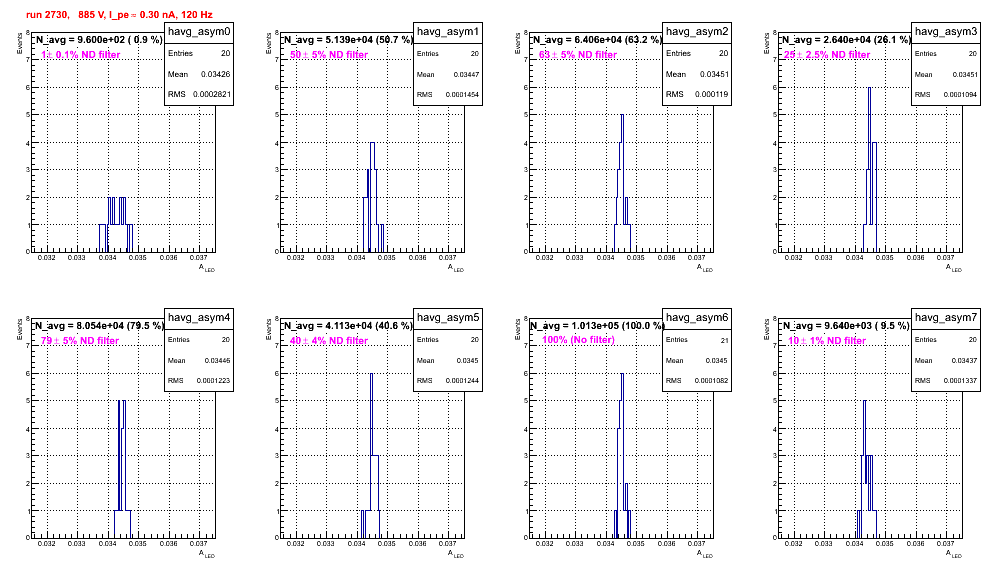Click the A_LED axis label under havg_asym6

(x=705, y=554)
